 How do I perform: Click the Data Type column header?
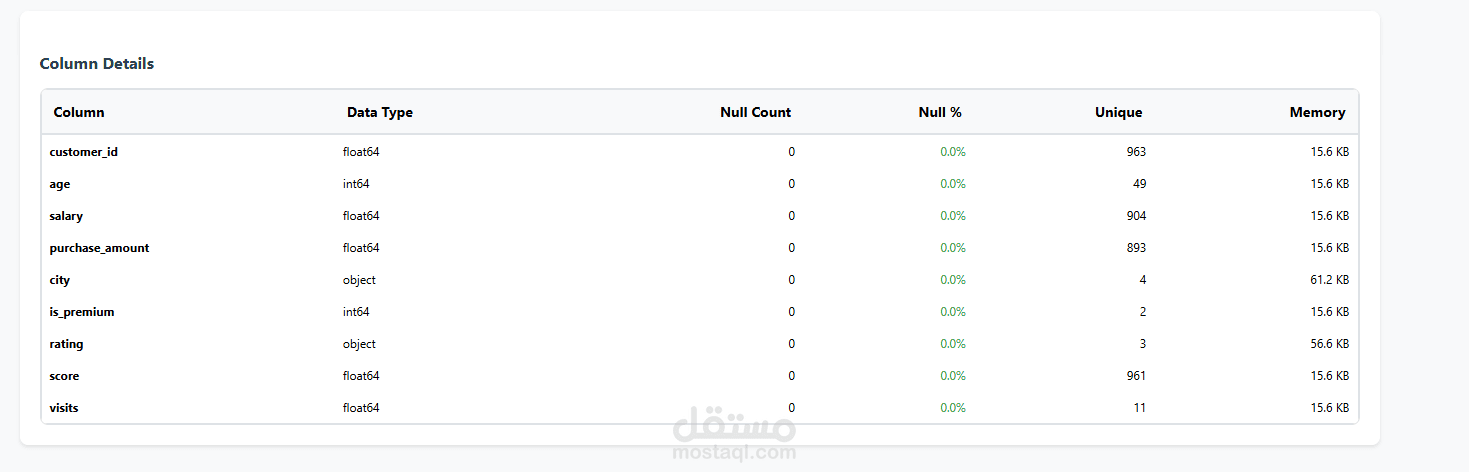(x=379, y=113)
